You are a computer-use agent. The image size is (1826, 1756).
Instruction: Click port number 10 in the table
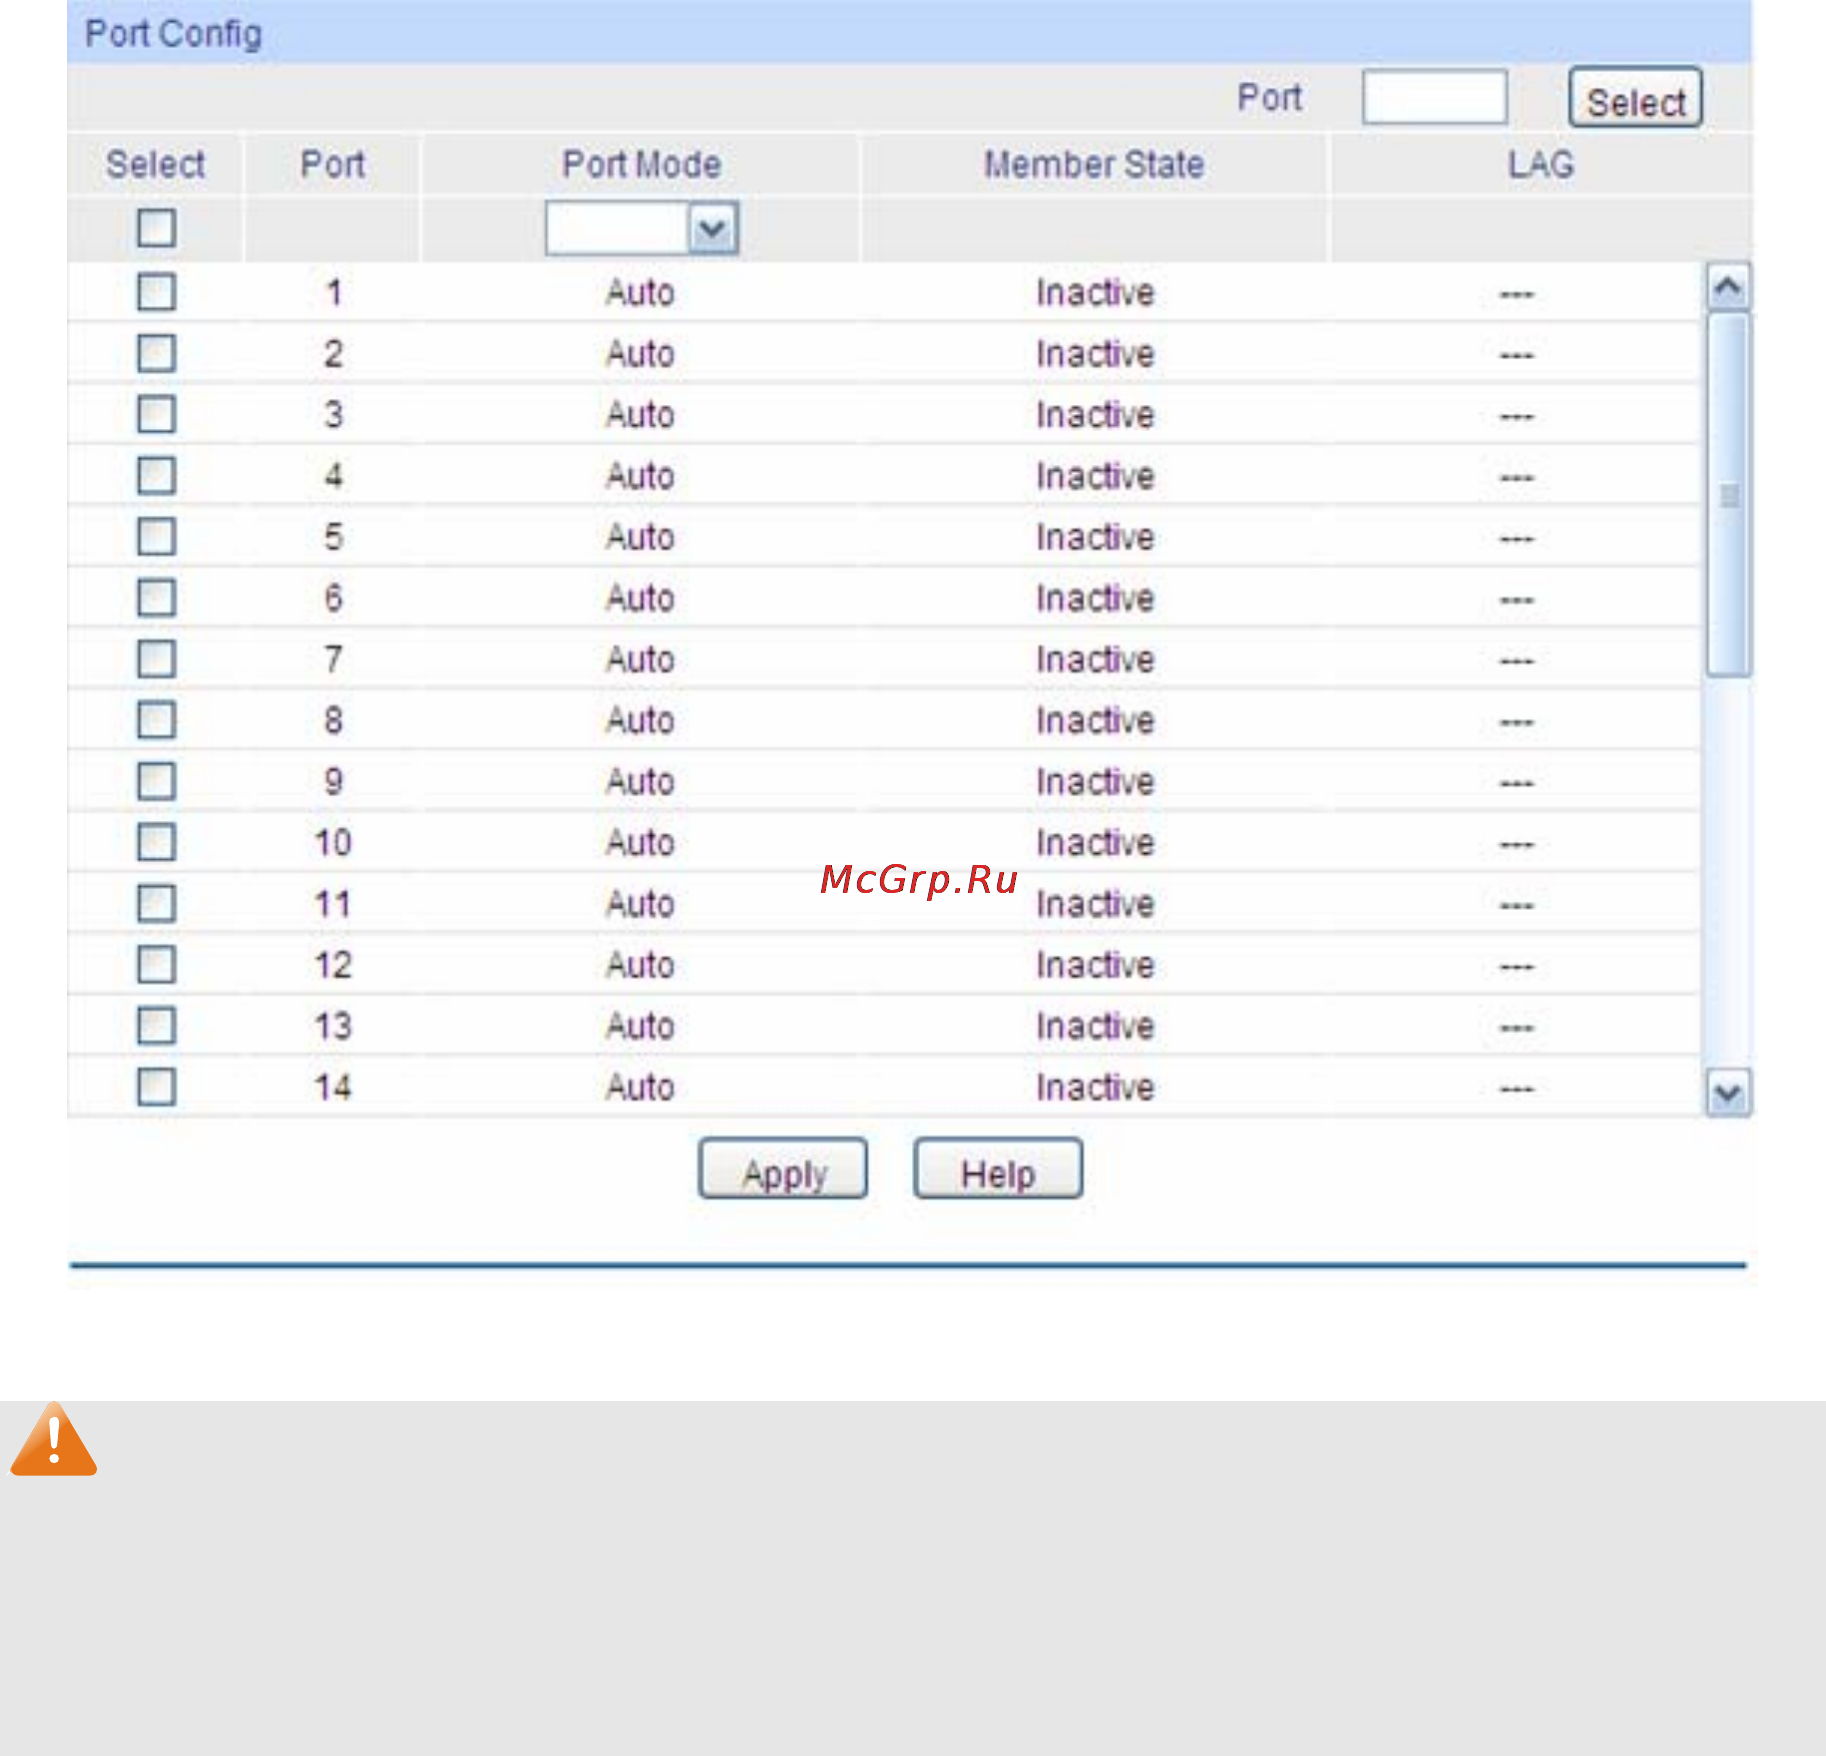click(333, 843)
